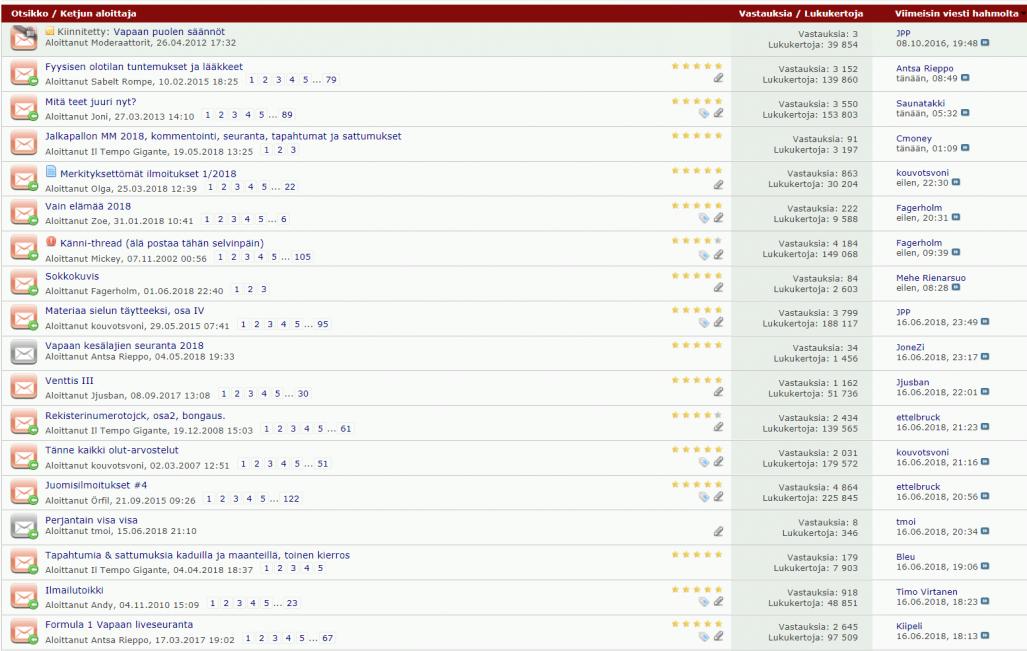1027x651 pixels.
Task: Open the Juomisilmoitukset #4 thread
Action: 96,485
